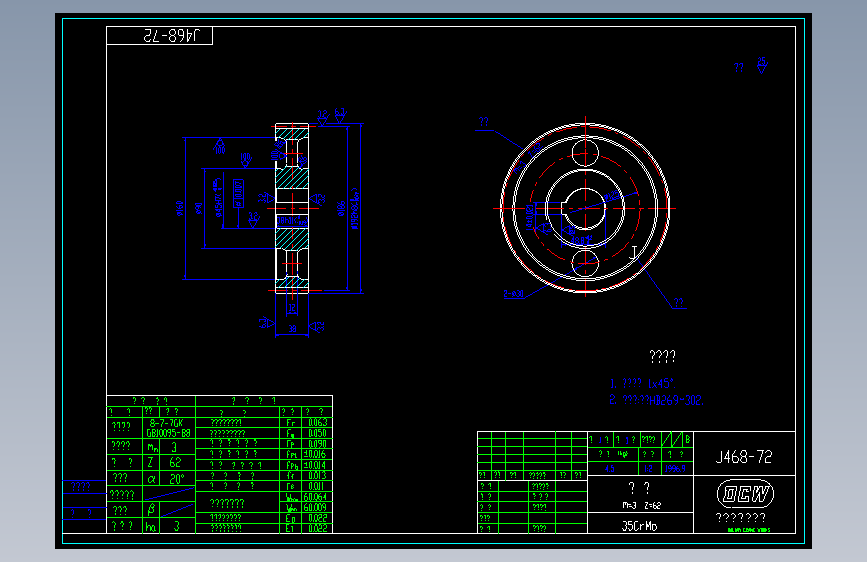Image resolution: width=867 pixels, height=562 pixels.
Task: Click the Mn module symbol cell
Action: pyautogui.click(x=152, y=447)
